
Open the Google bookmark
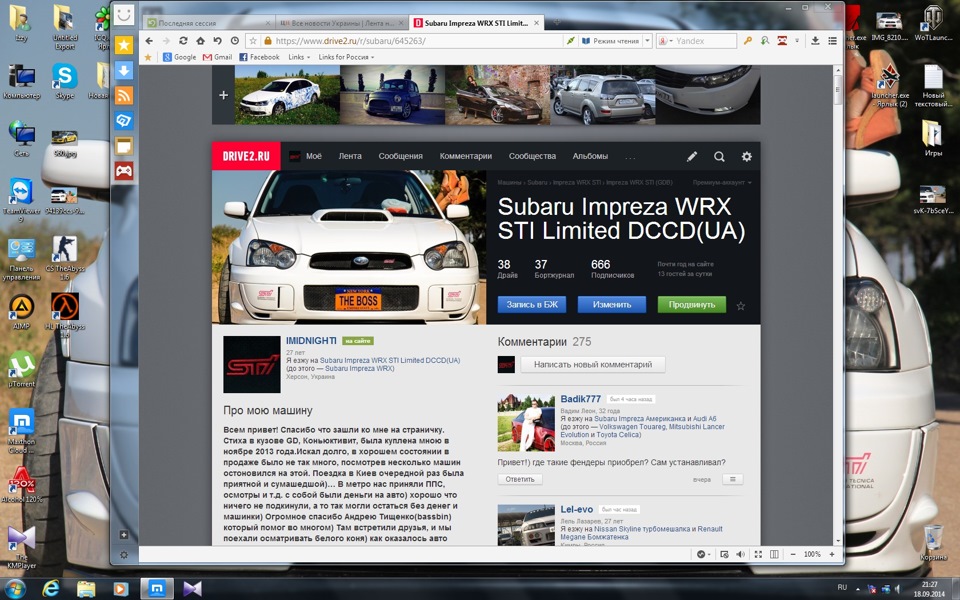[x=179, y=57]
